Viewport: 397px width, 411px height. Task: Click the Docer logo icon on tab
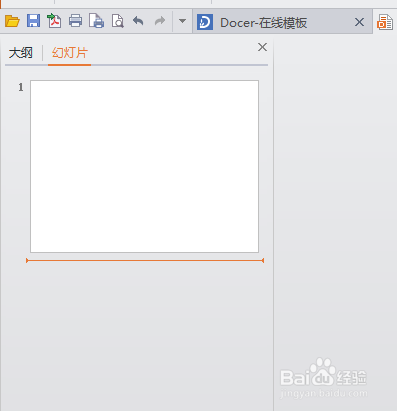point(205,22)
